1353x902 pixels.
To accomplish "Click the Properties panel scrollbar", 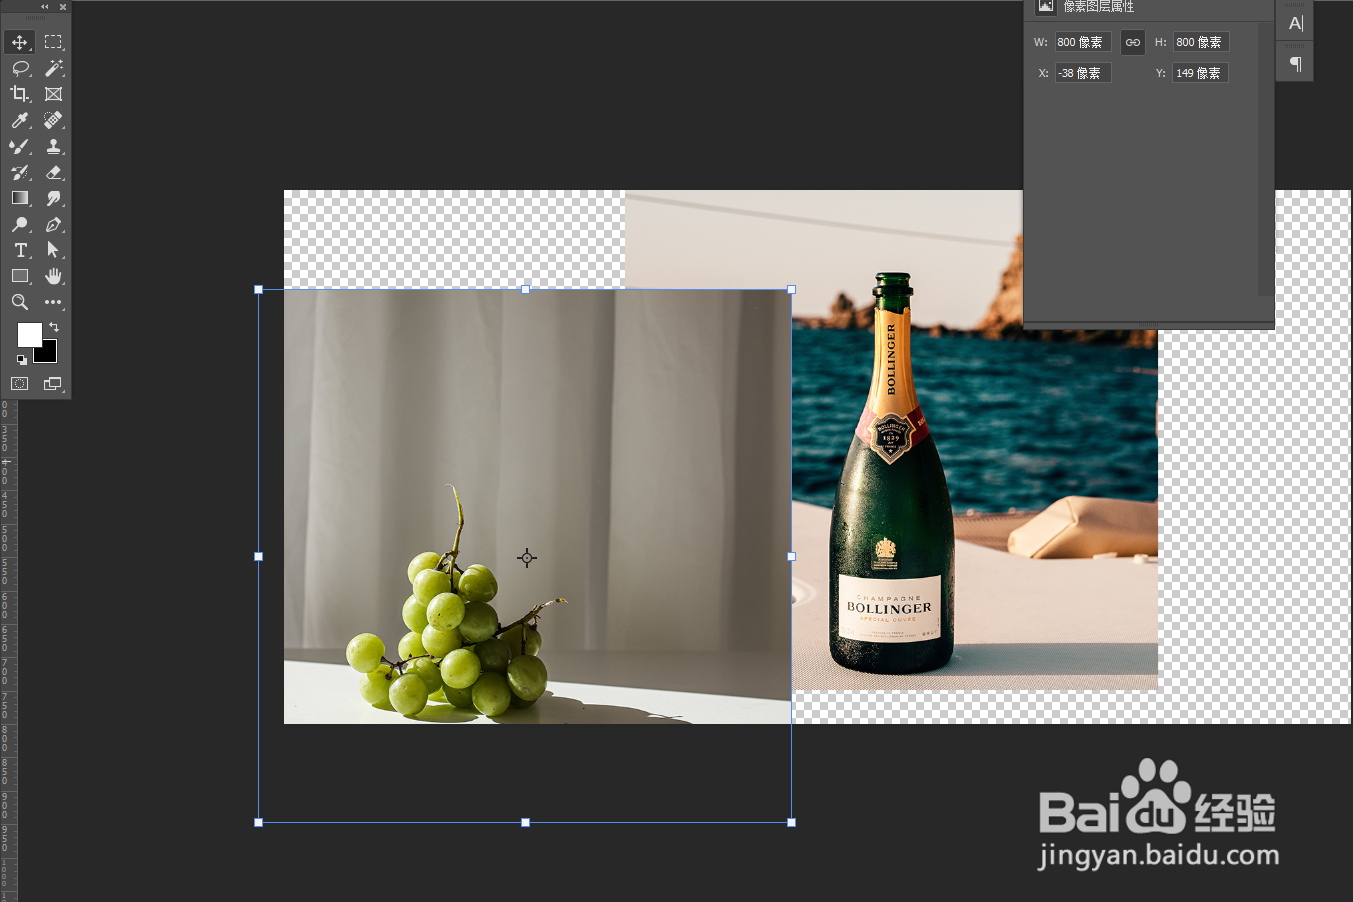I will coord(1265,160).
